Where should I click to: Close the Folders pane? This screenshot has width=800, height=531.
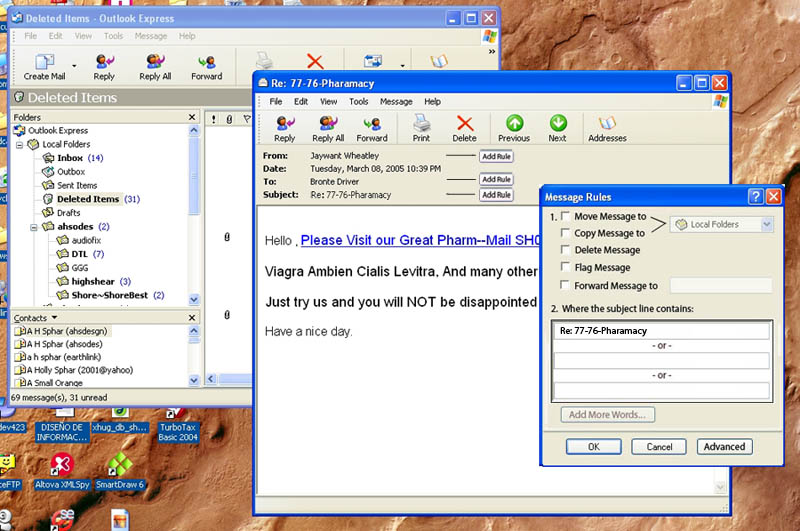coord(192,117)
